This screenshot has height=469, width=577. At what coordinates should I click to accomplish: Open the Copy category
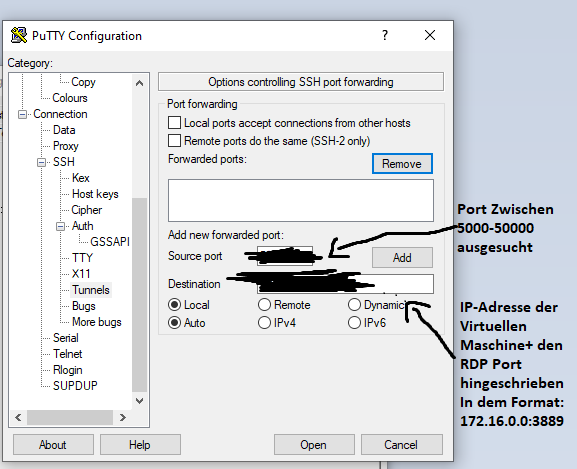click(x=83, y=82)
